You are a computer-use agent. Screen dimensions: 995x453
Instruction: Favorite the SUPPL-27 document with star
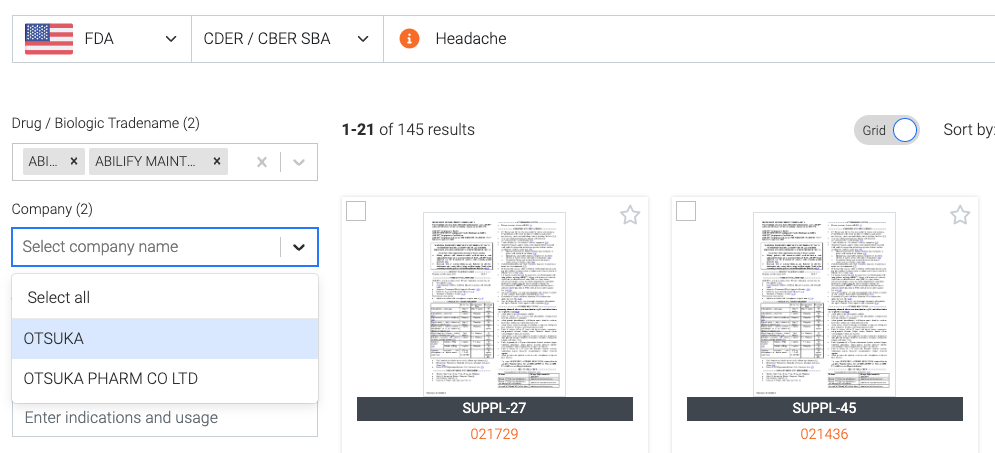click(x=629, y=215)
